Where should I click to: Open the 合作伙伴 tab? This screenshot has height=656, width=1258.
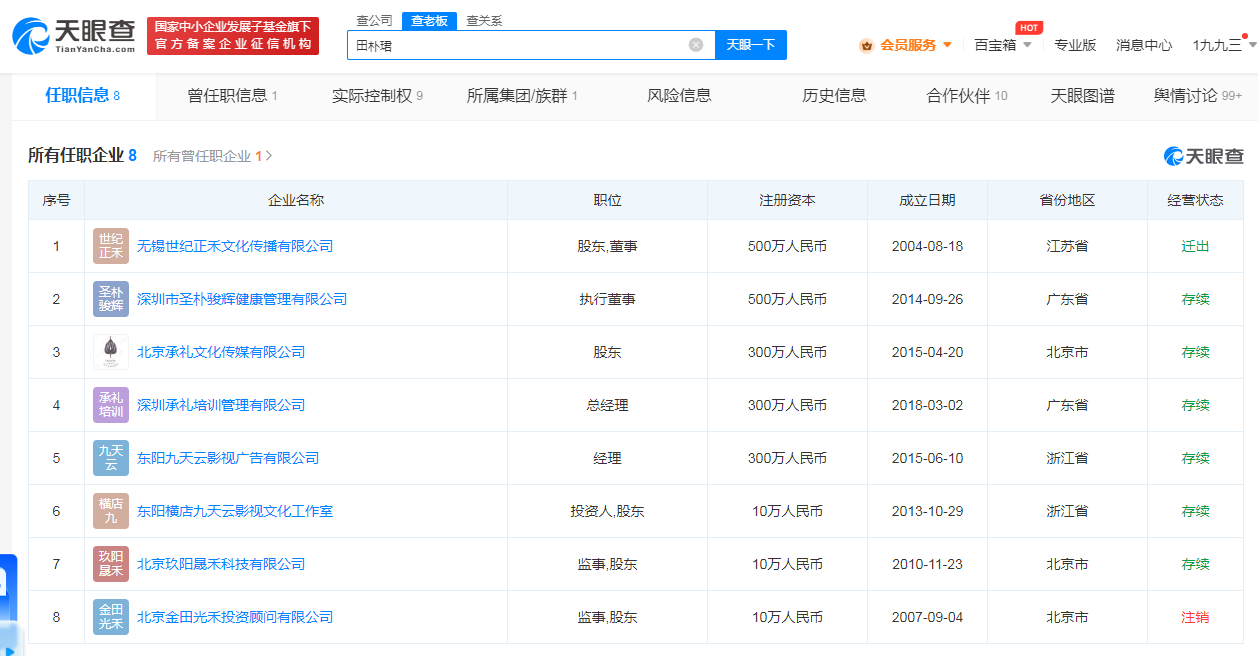(x=967, y=96)
